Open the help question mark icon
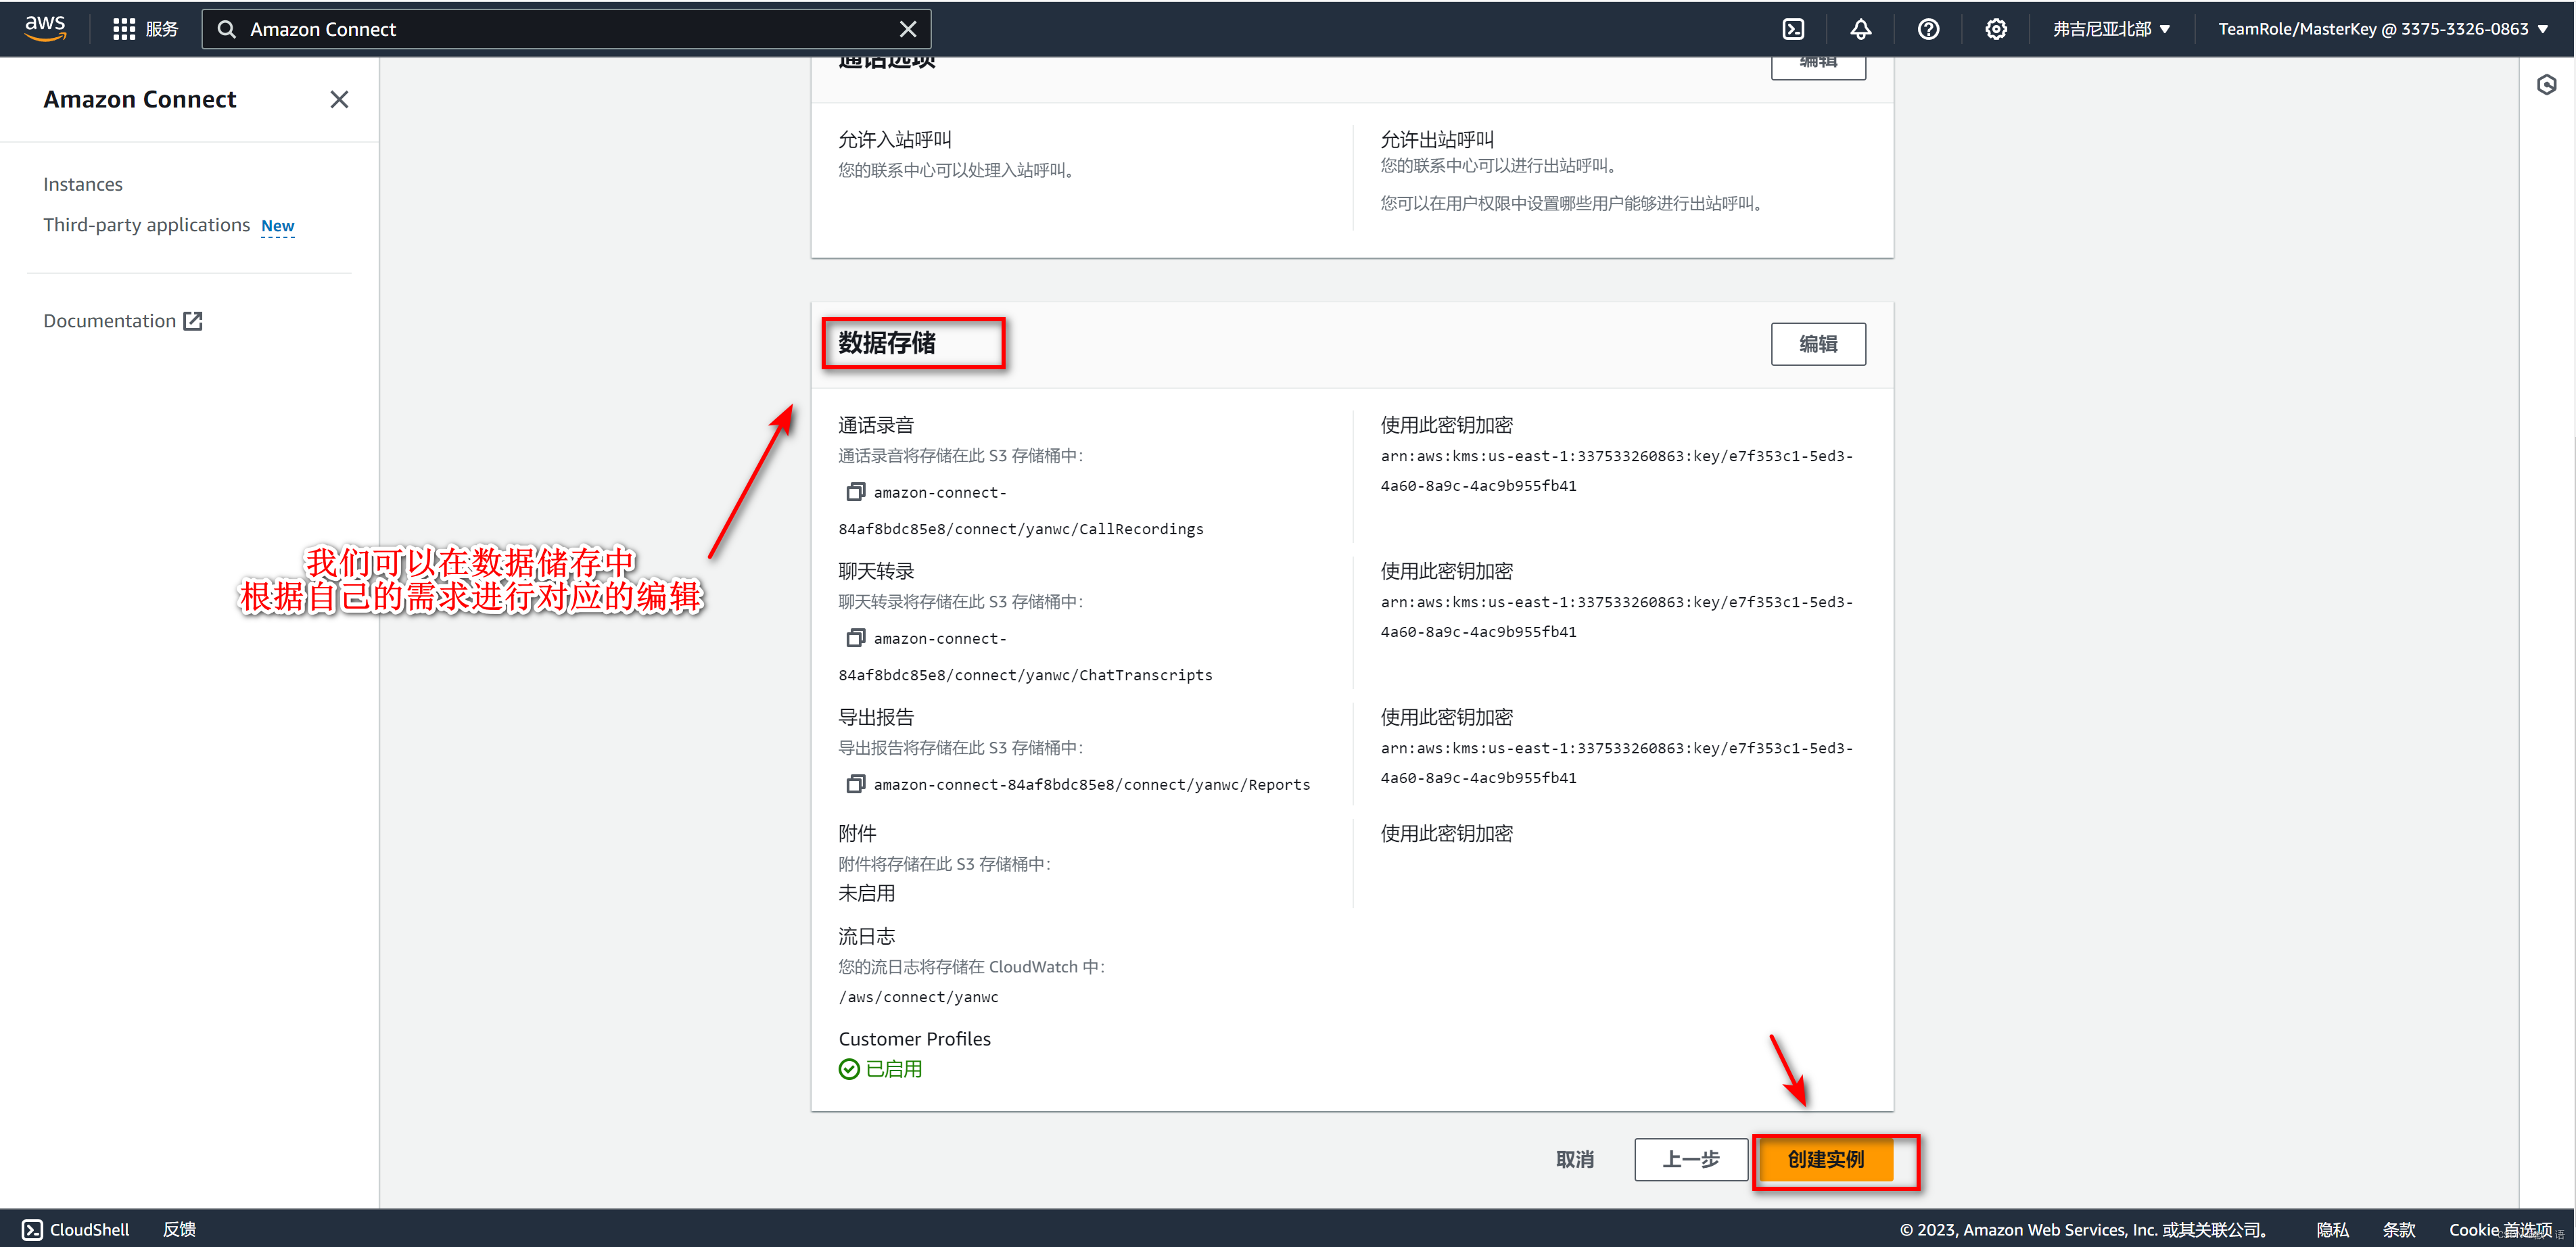 [1928, 29]
